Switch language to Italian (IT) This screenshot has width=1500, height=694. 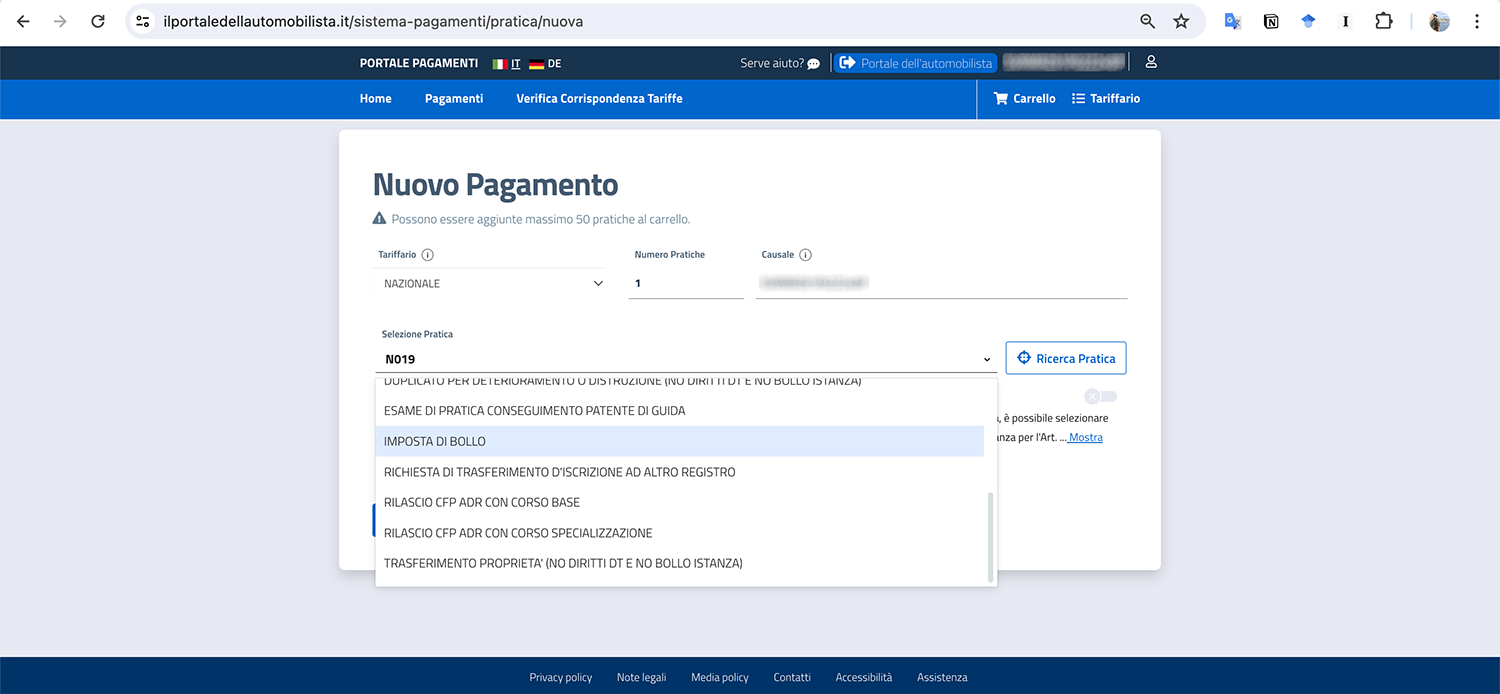click(507, 64)
